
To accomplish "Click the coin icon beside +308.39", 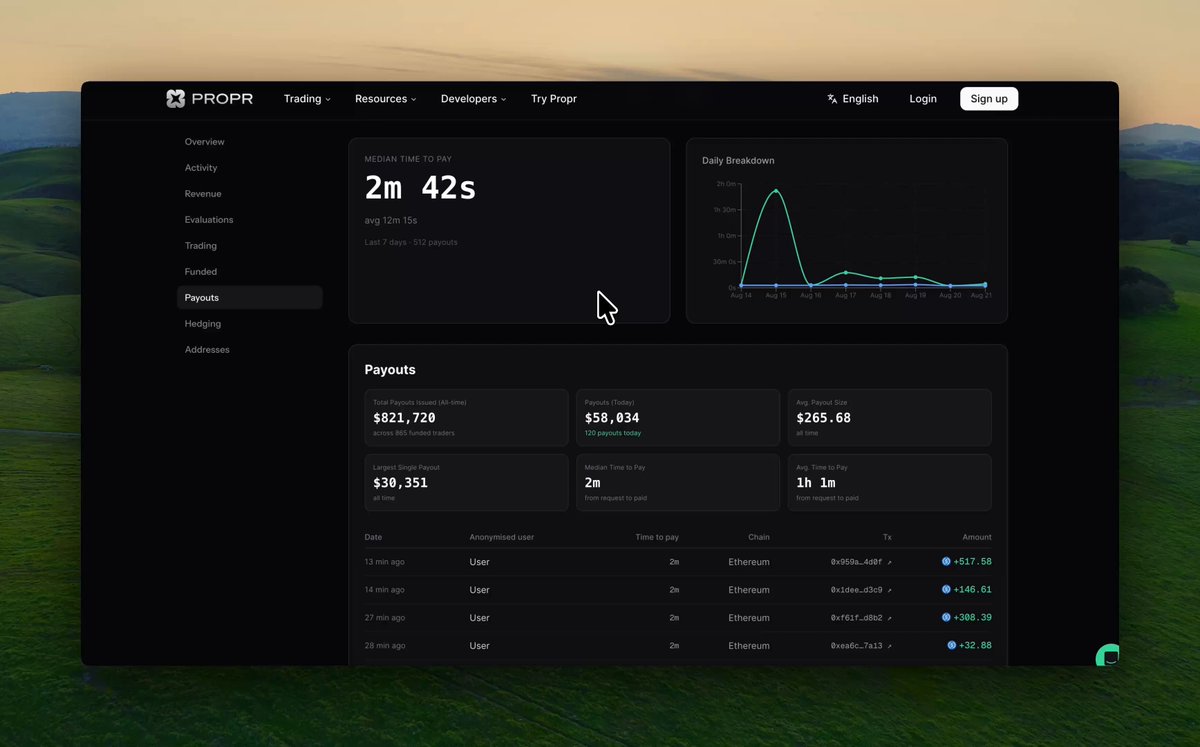I will (x=946, y=618).
